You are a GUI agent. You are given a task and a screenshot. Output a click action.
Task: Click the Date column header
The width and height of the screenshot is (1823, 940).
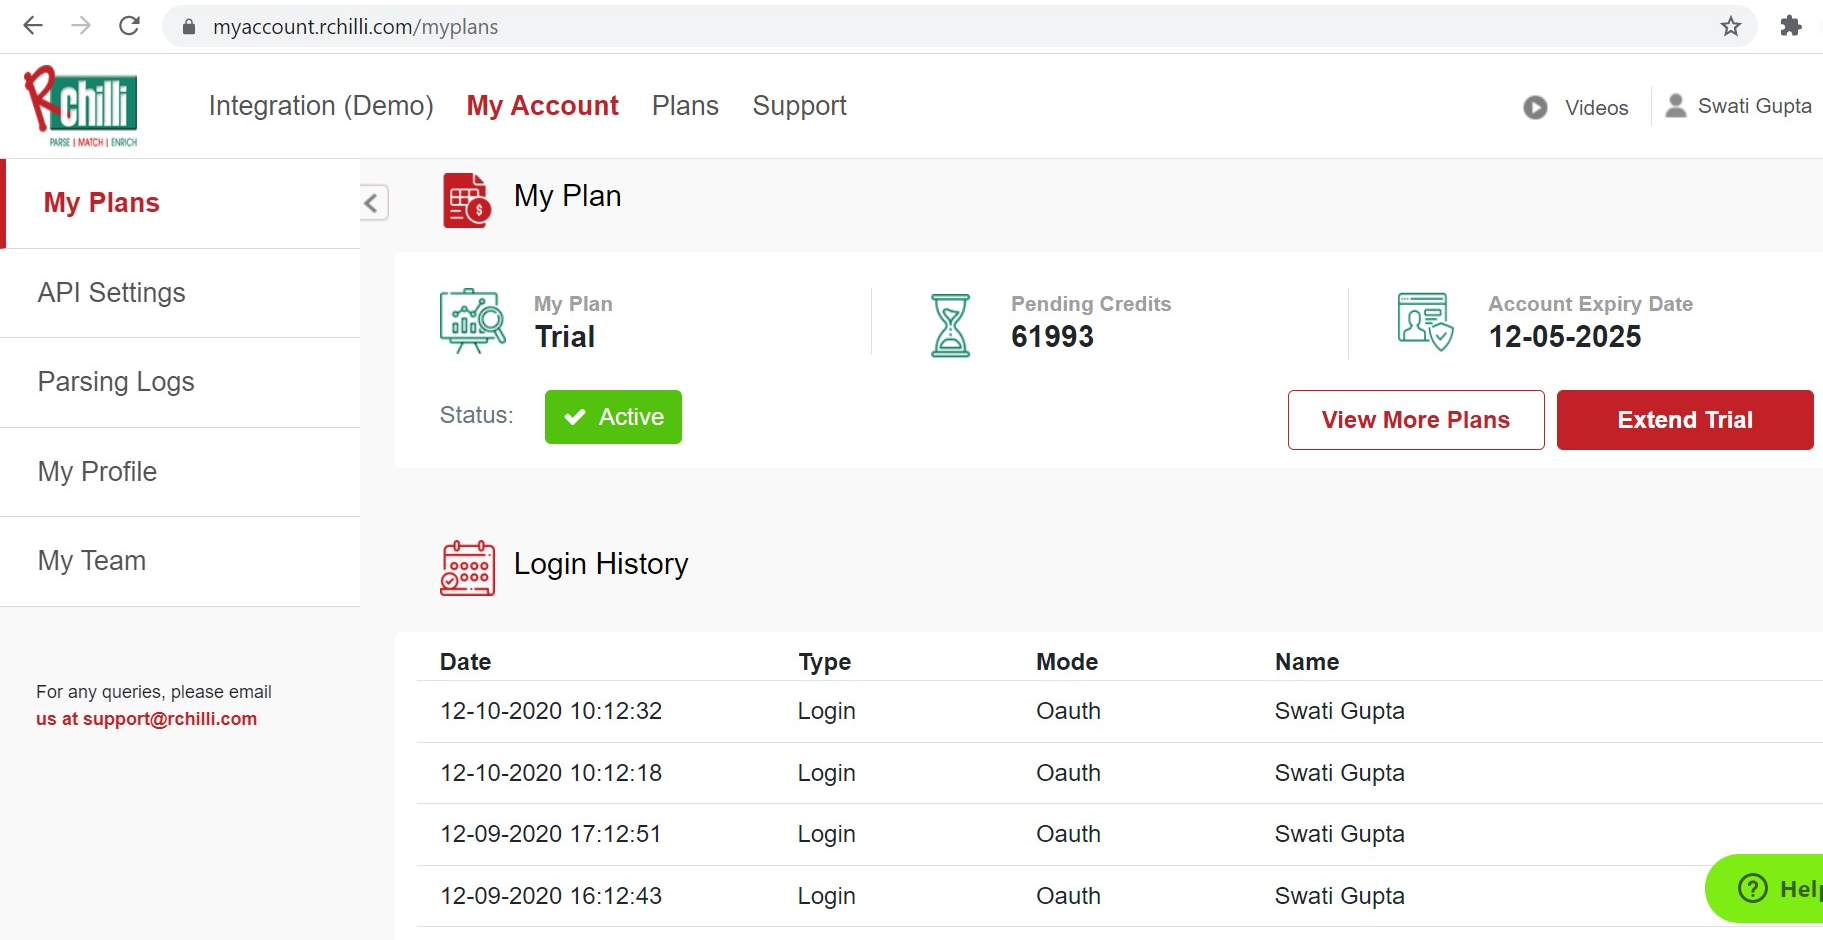[466, 662]
